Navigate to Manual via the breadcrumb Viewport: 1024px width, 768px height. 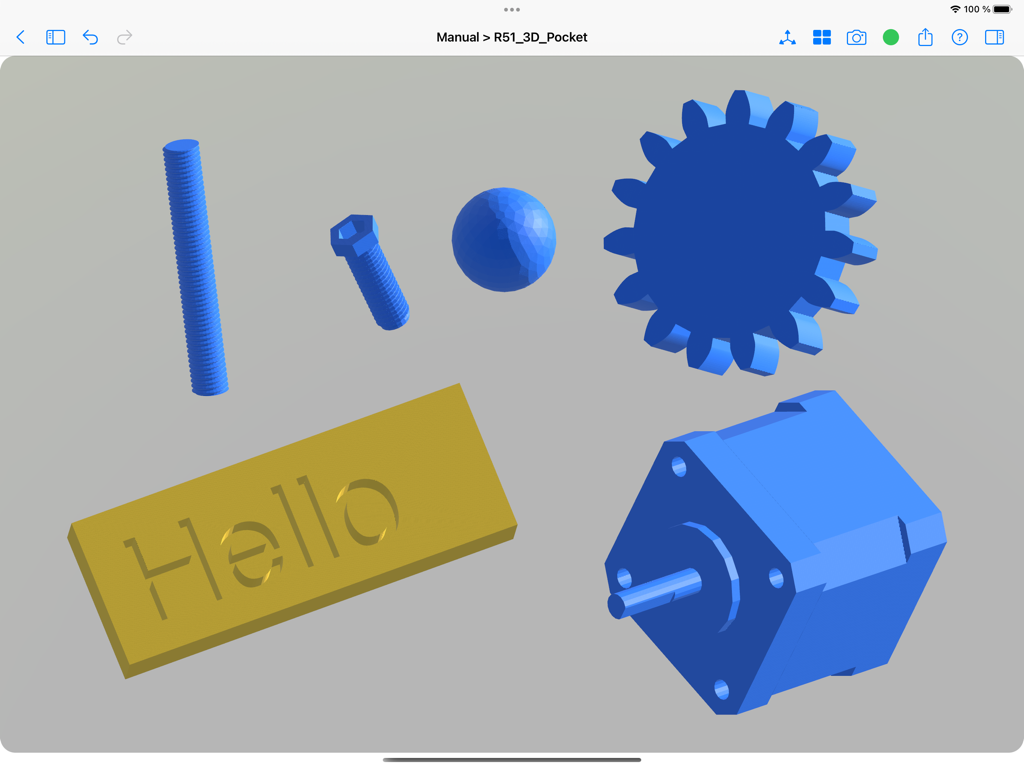coord(458,37)
